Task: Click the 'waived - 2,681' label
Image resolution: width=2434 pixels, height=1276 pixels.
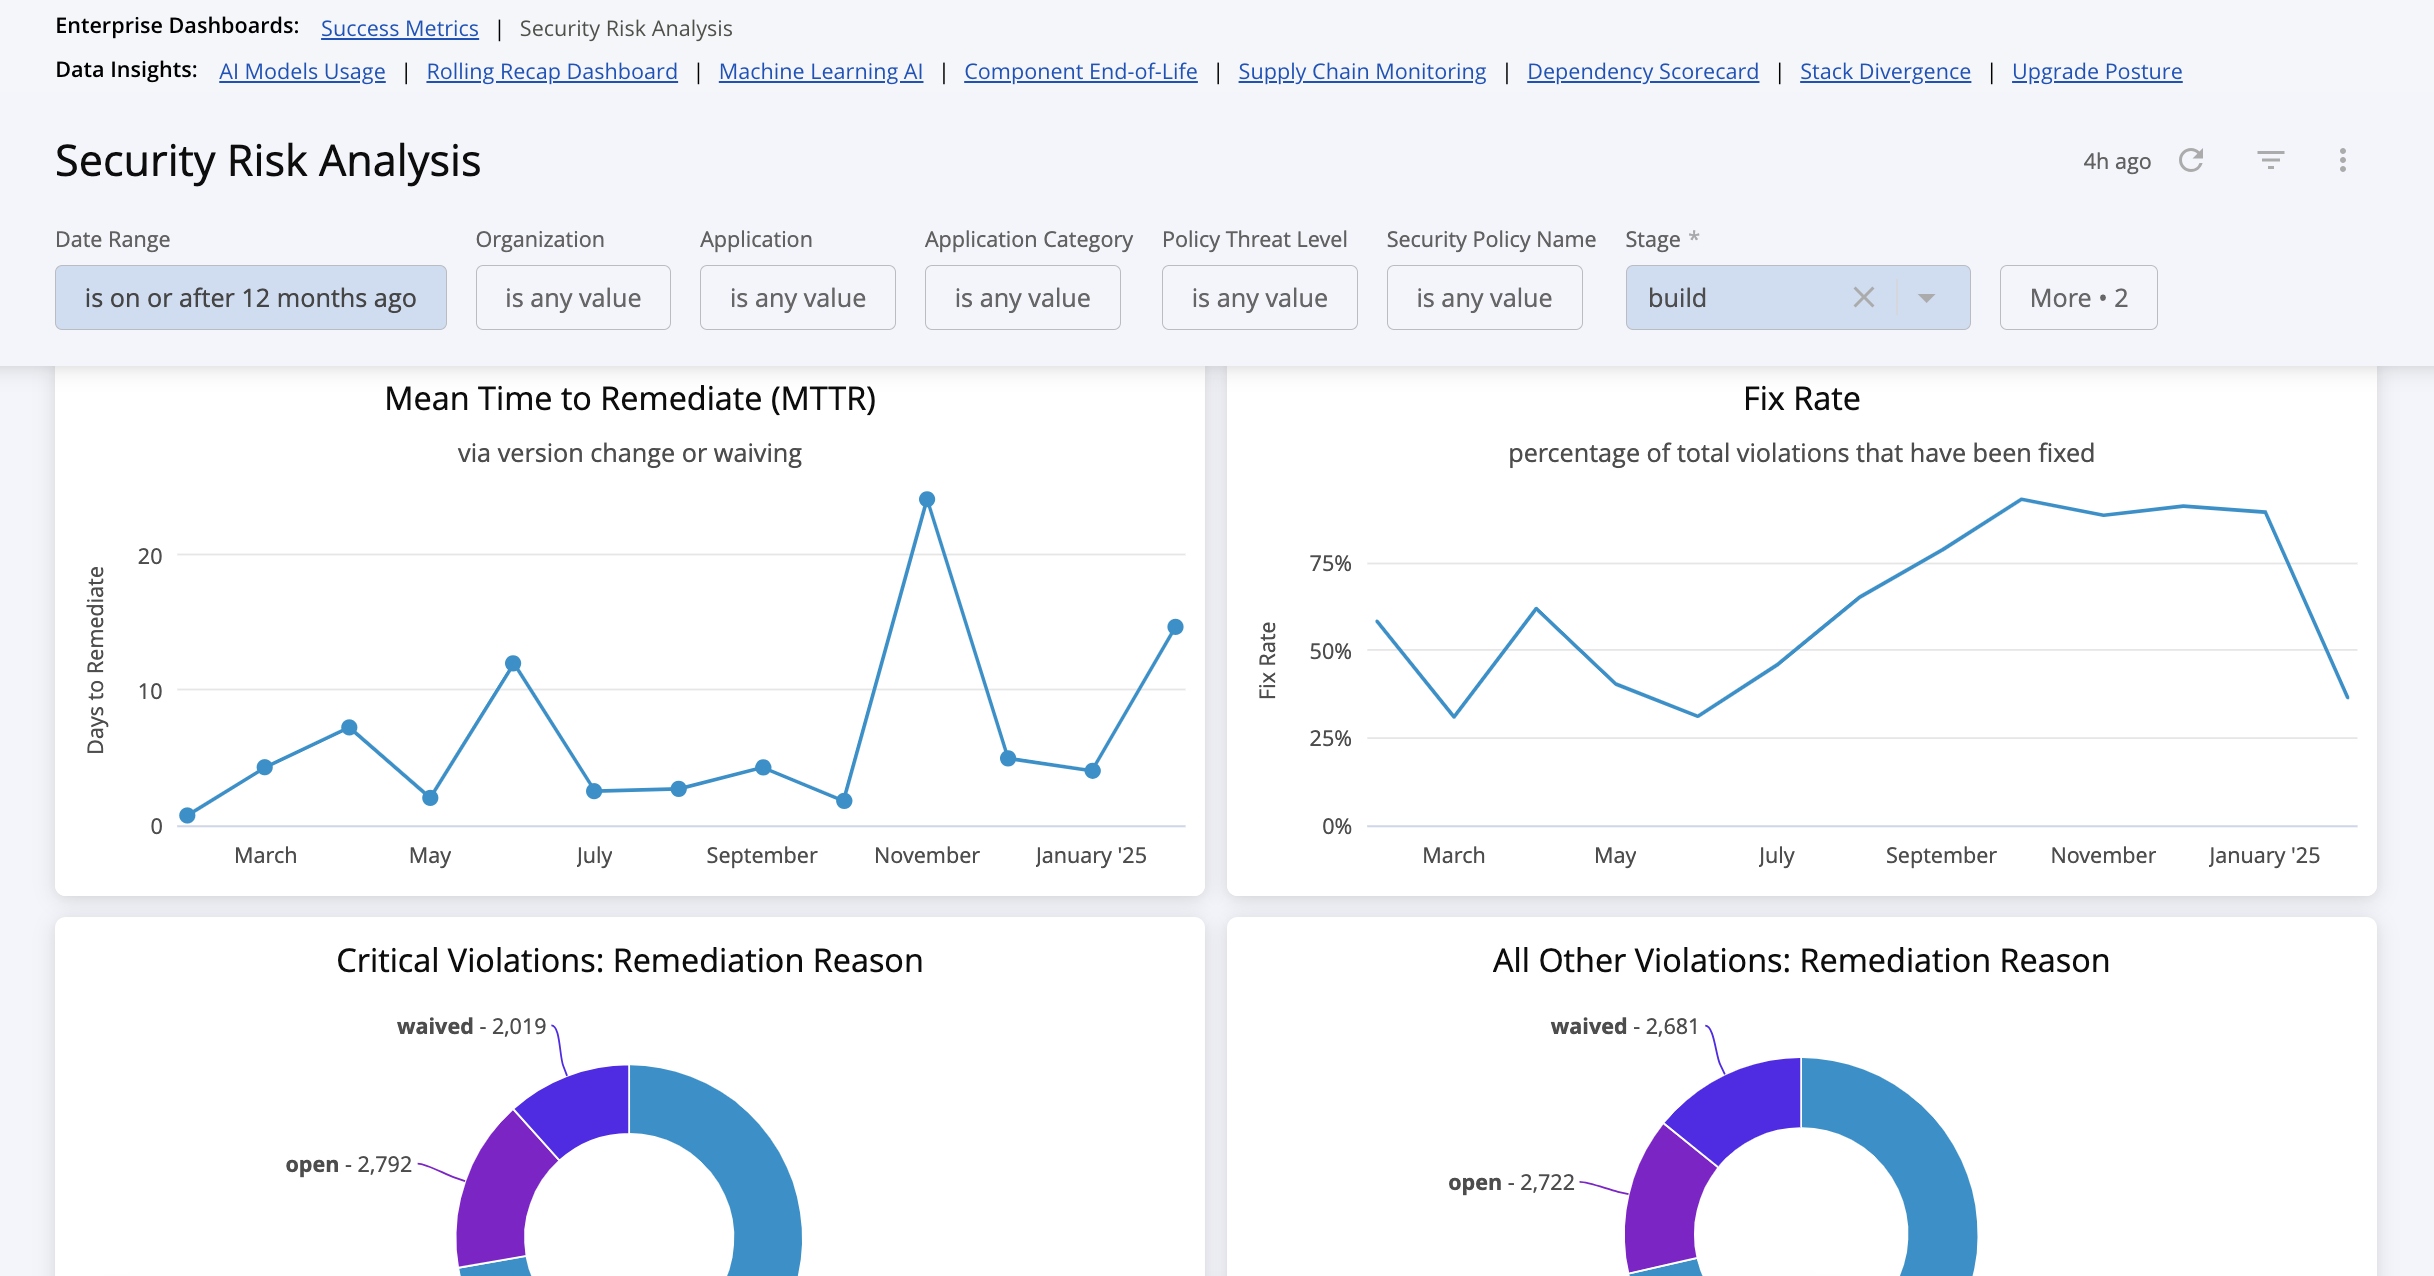Action: [1625, 1026]
